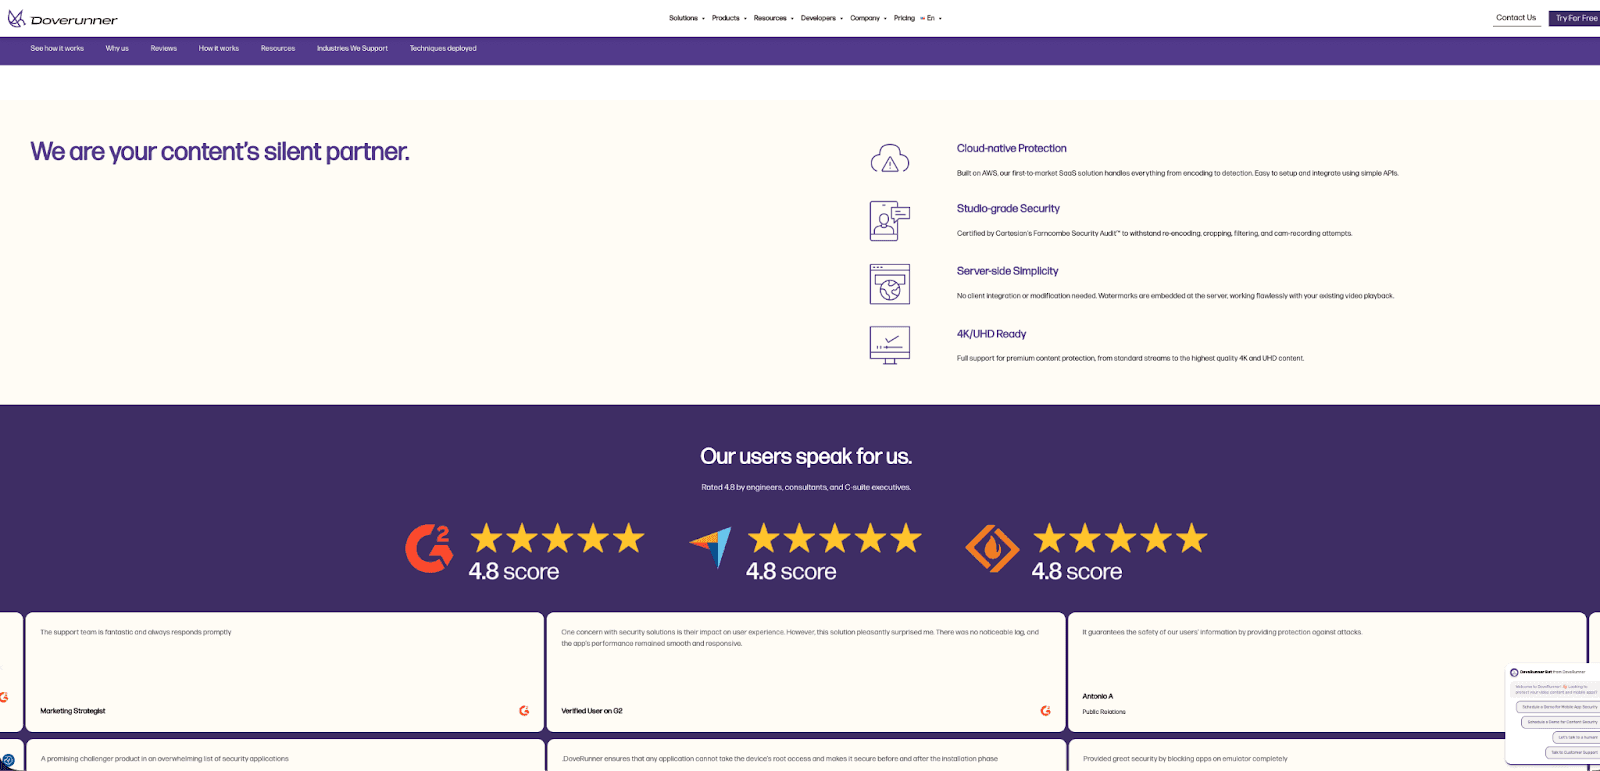Click the DoveRunner logo
Viewport: 1600px width, 771px height.
pos(62,19)
